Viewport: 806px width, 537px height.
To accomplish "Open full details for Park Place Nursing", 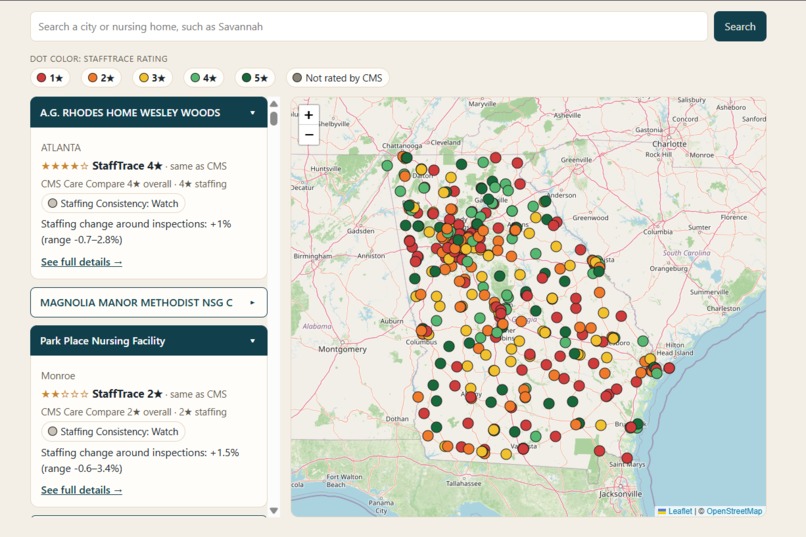I will (81, 490).
